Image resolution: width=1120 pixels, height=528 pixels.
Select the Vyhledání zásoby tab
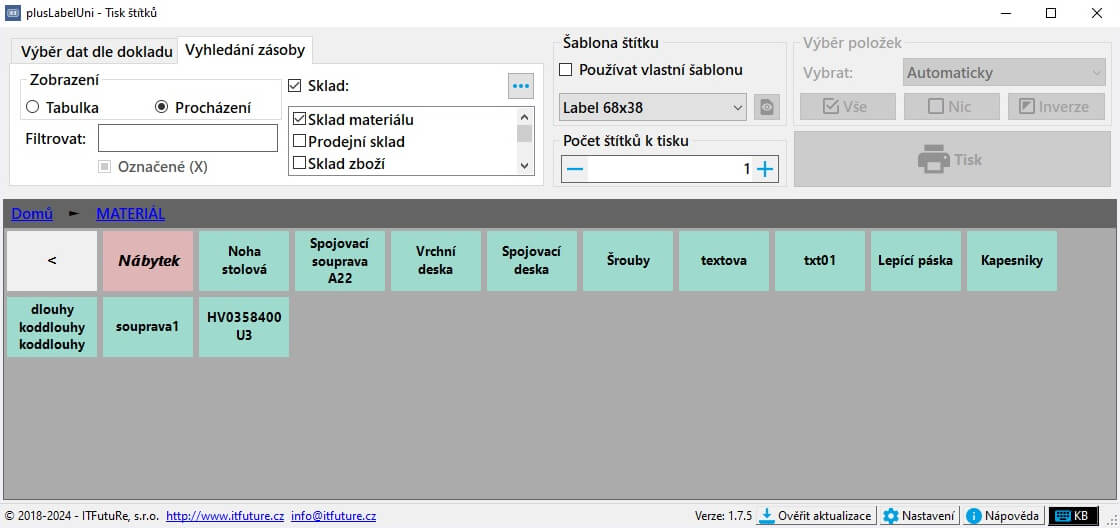(x=246, y=50)
